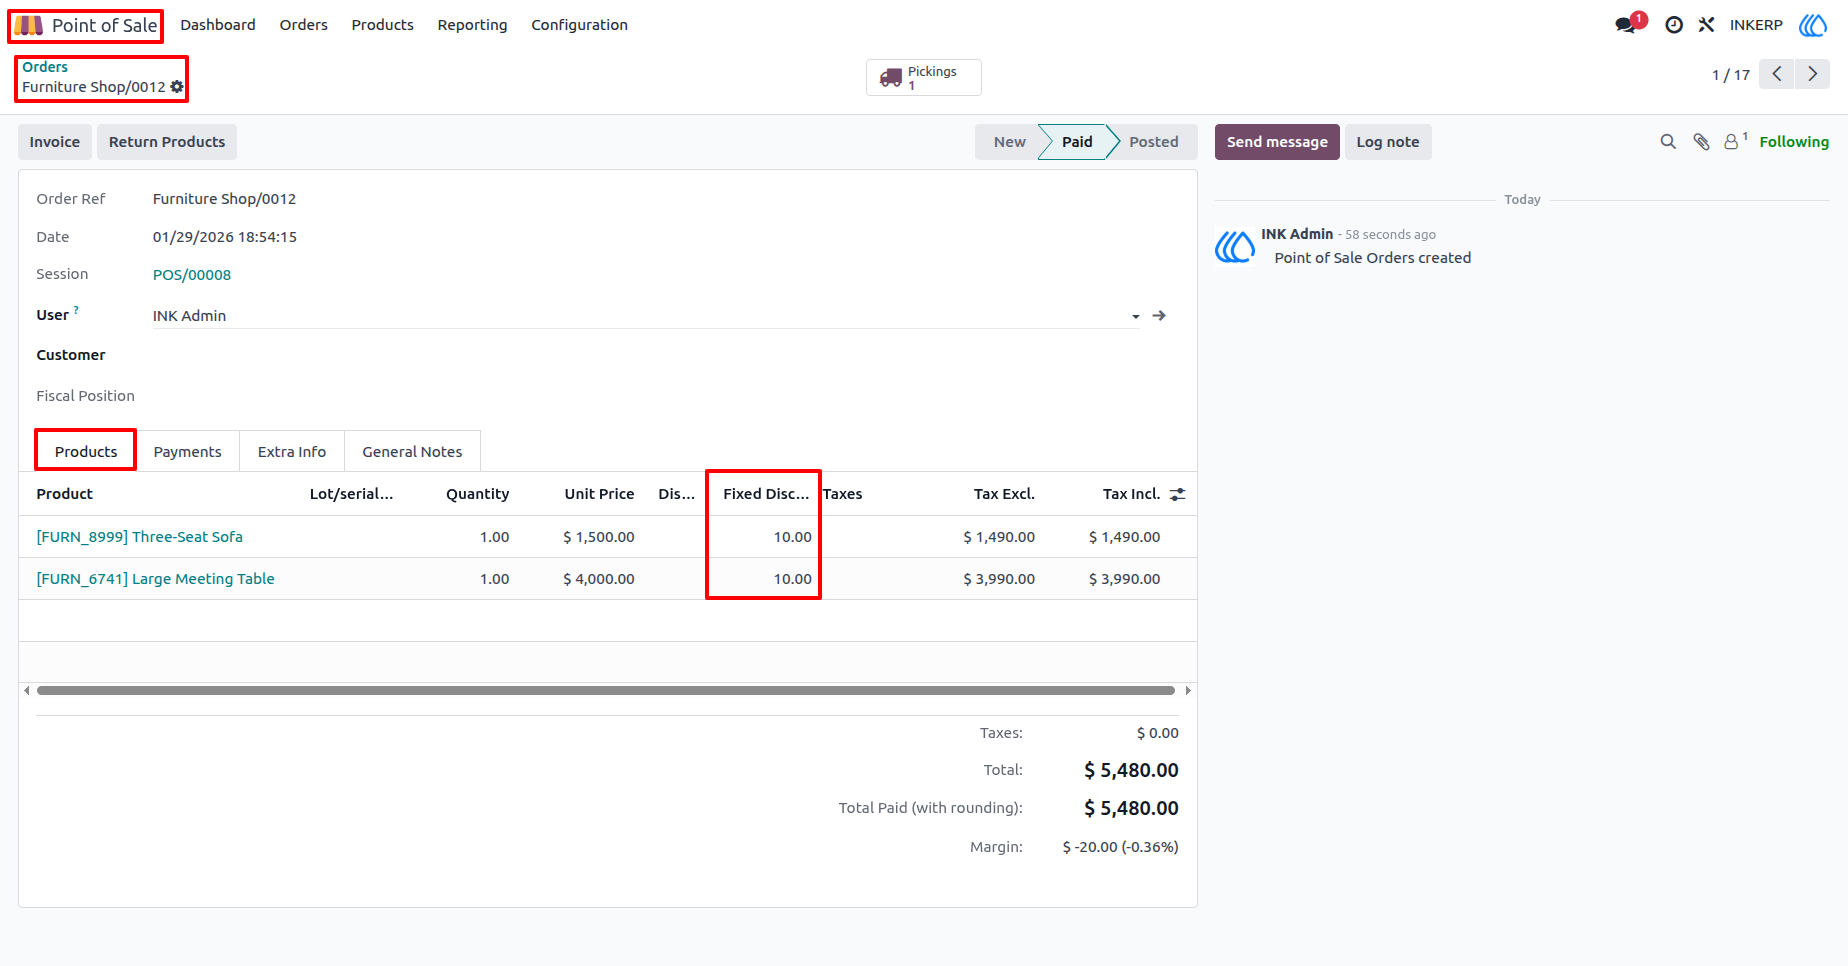
Task: Sort by Unit Price column header
Action: click(599, 494)
